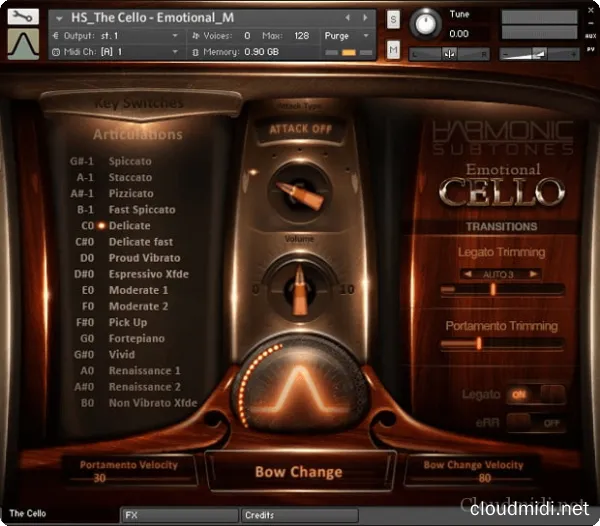The height and width of the screenshot is (526, 600).
Task: Select Proud Vibrato articulation
Action: click(144, 258)
